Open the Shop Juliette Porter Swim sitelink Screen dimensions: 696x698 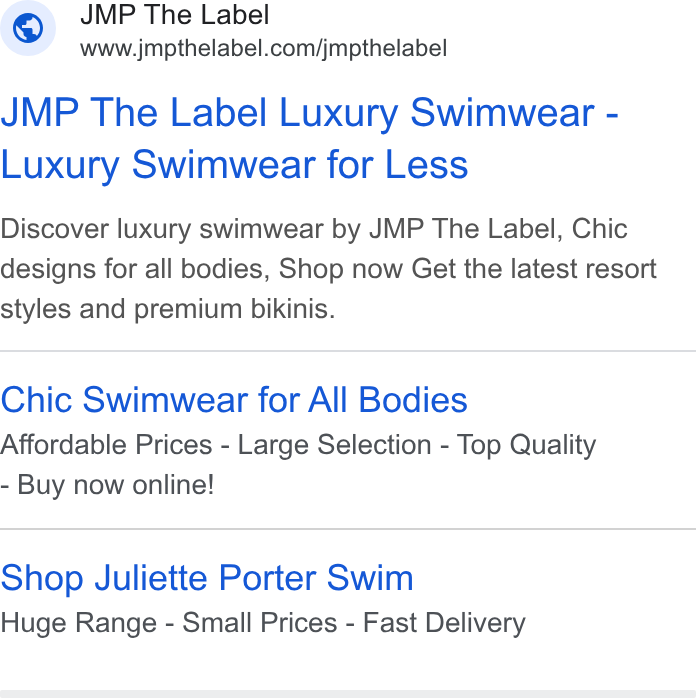pos(207,578)
